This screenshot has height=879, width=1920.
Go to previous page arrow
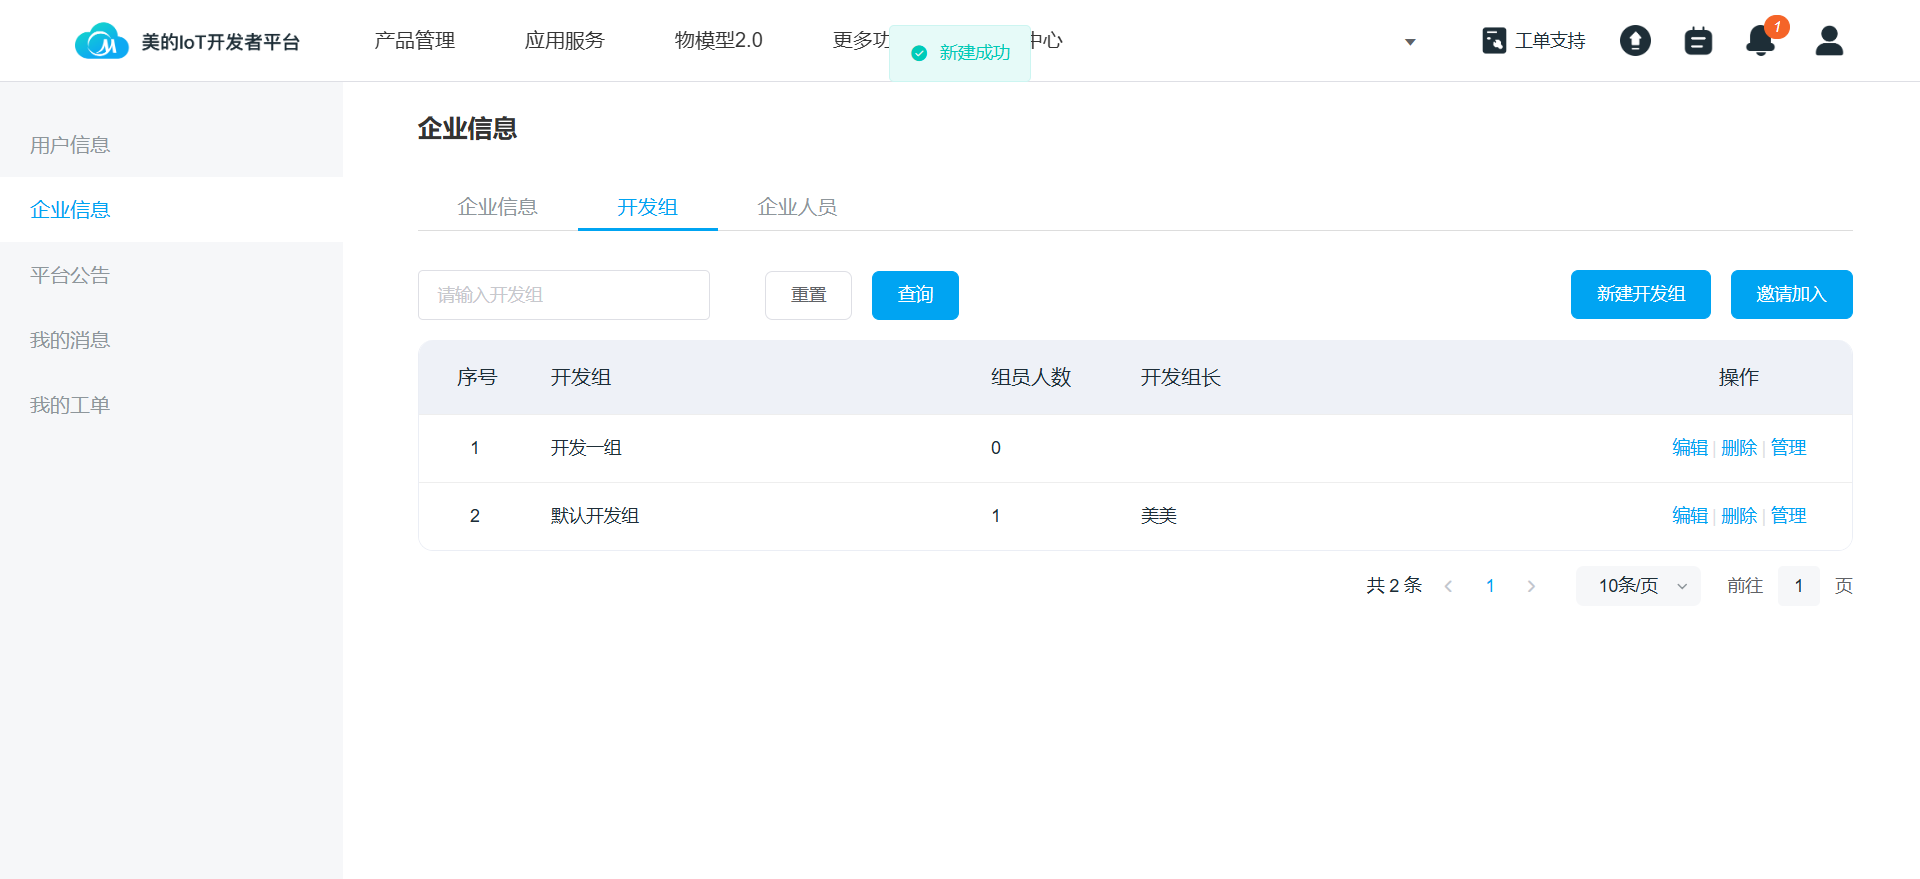click(x=1448, y=586)
